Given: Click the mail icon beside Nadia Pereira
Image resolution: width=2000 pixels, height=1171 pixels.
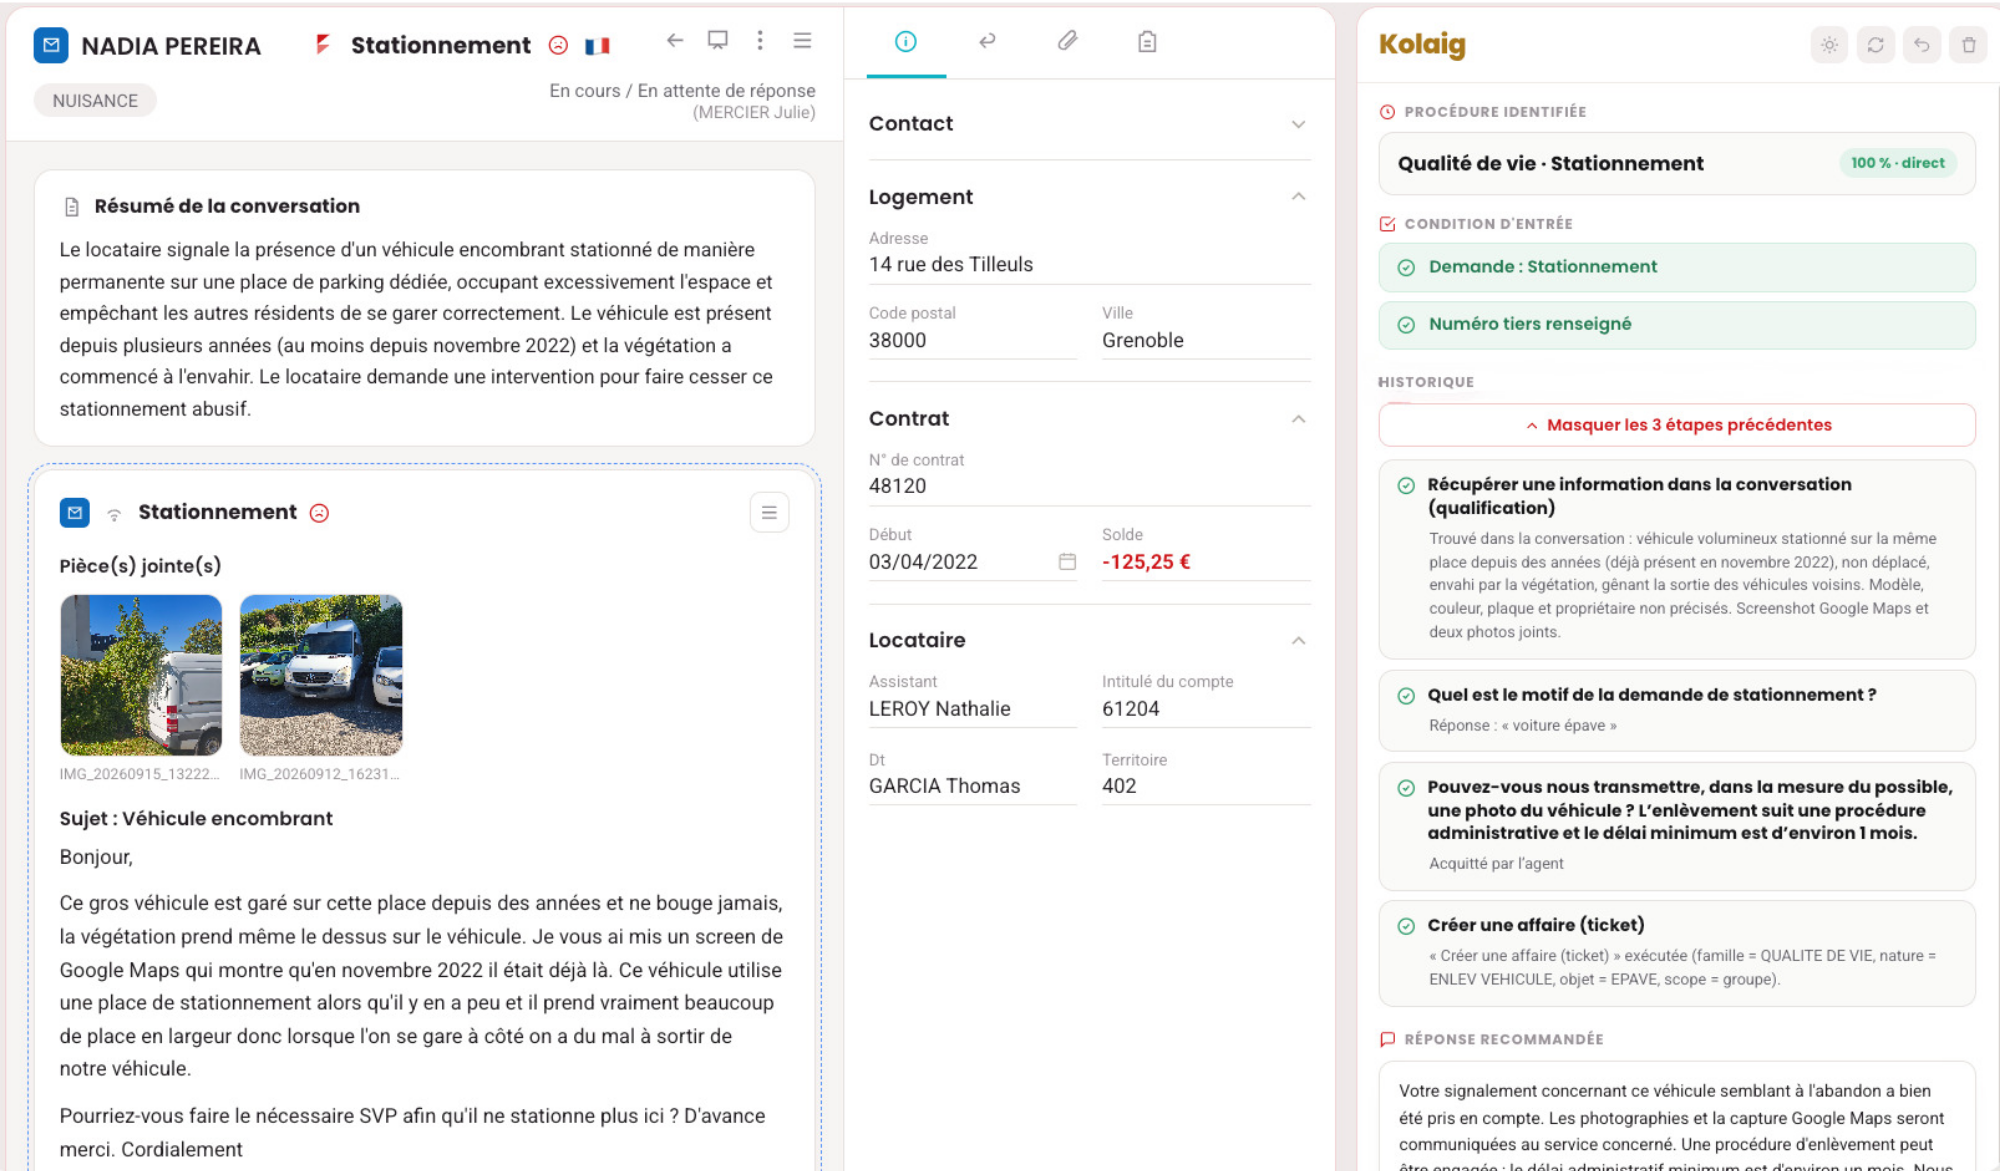Looking at the screenshot, I should click(51, 45).
